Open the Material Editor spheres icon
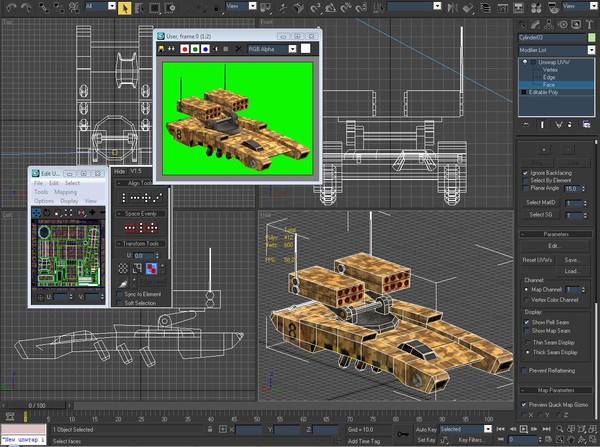The width and height of the screenshot is (600, 447). coord(536,7)
